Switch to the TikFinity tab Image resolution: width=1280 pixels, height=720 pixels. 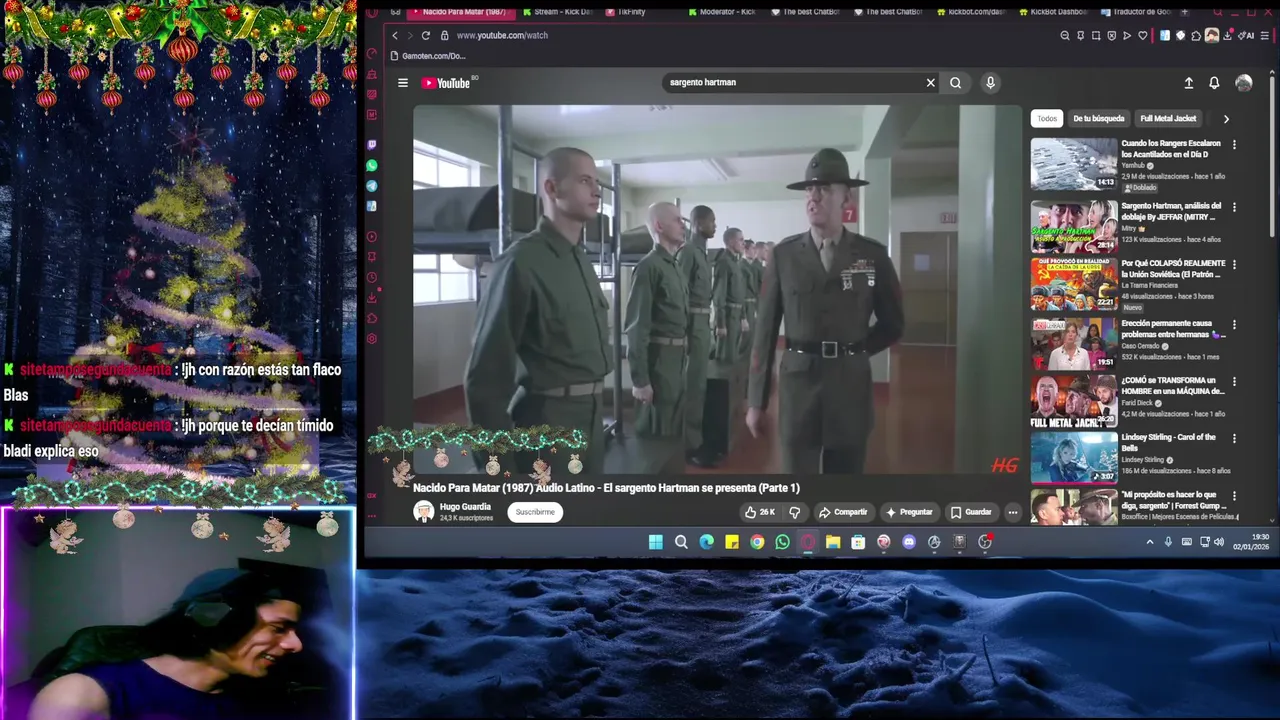click(627, 12)
